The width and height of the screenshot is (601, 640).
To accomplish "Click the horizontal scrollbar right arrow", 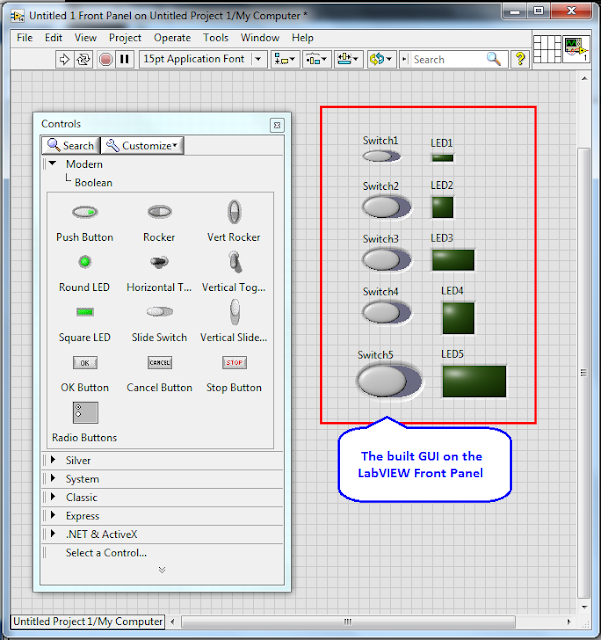I will click(x=568, y=622).
